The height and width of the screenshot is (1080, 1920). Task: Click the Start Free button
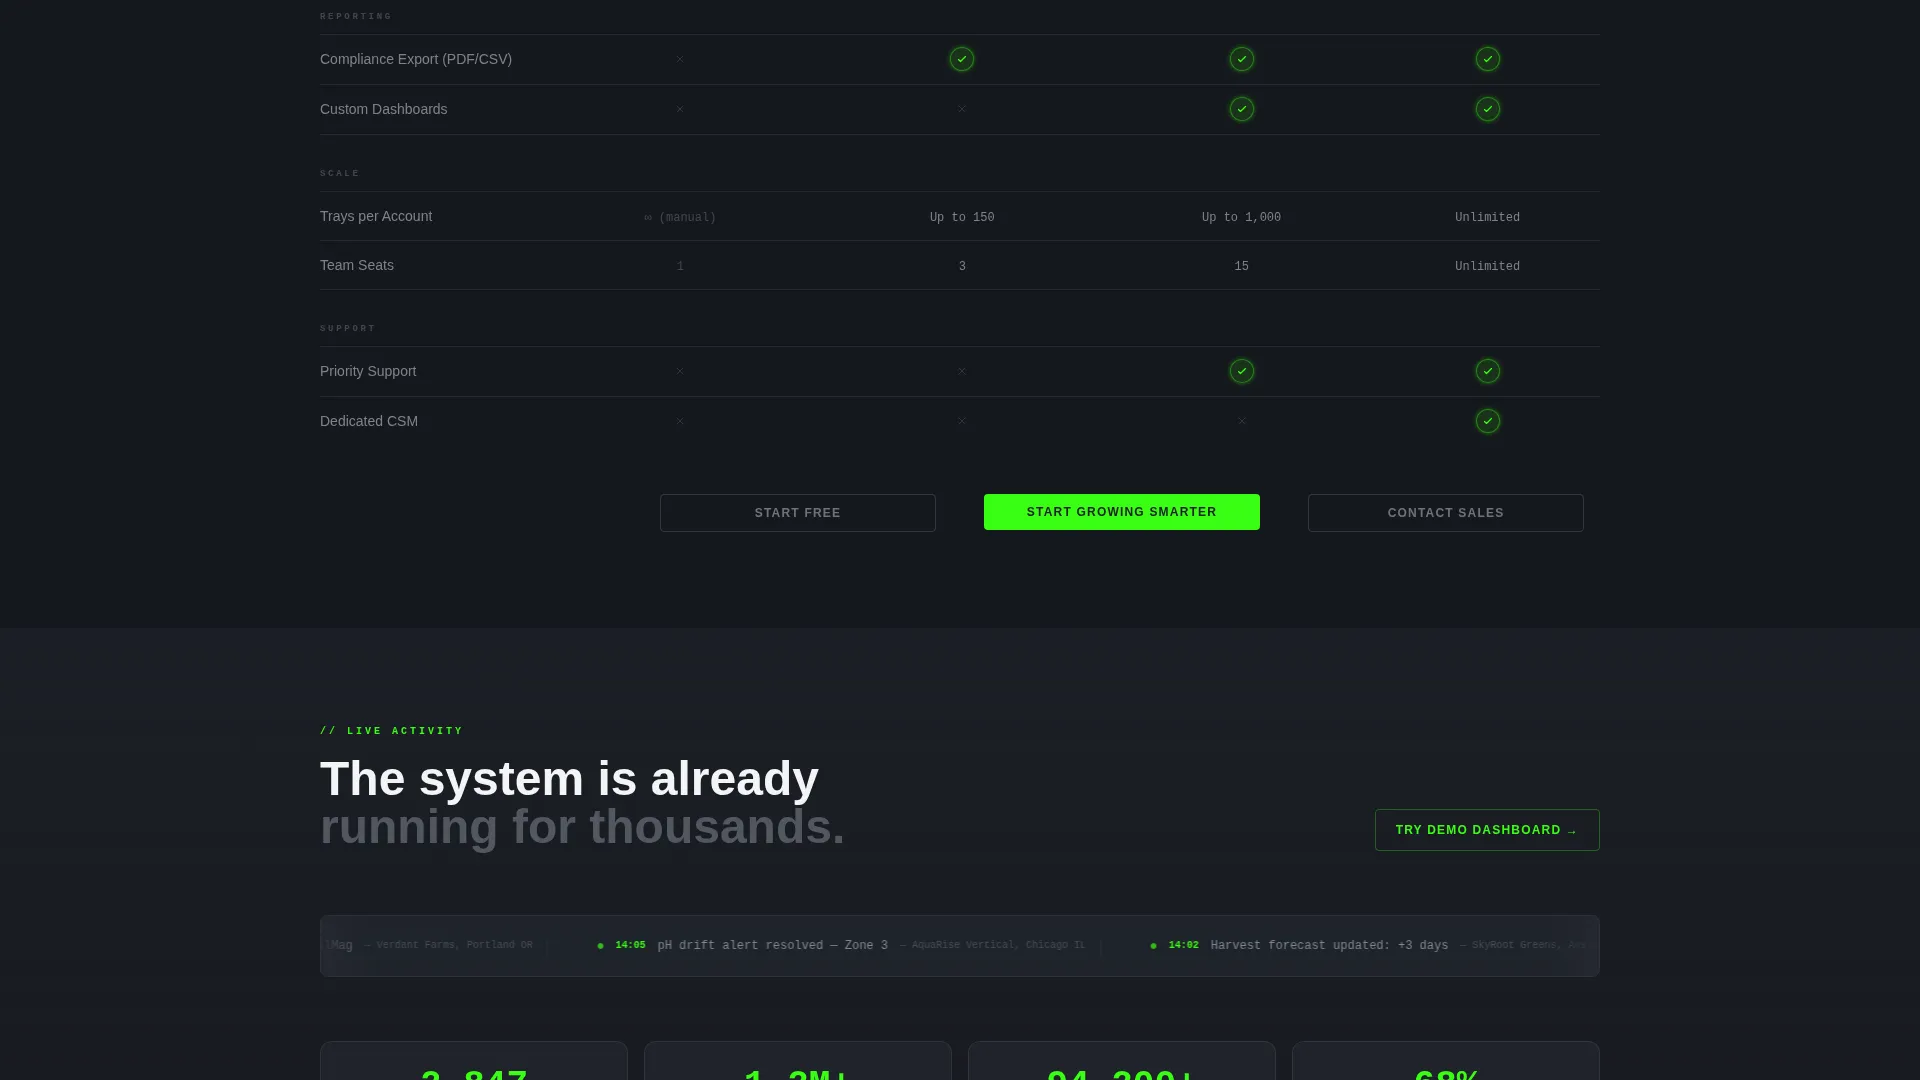798,513
